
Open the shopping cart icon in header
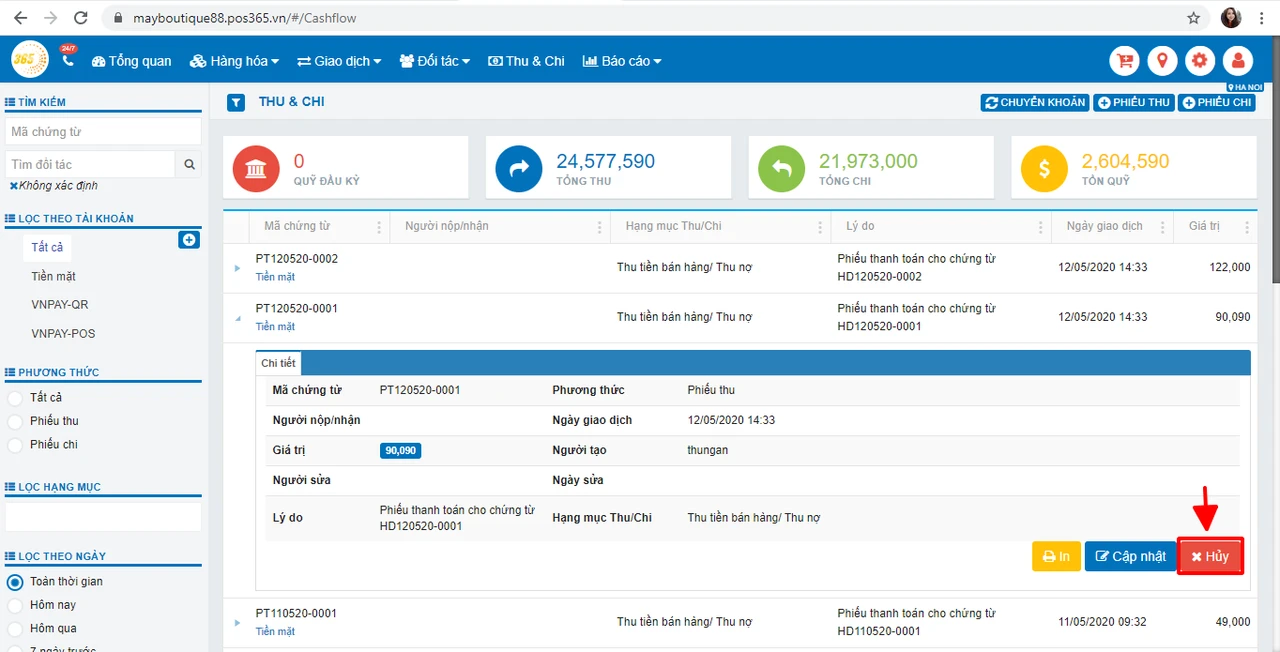click(1125, 61)
